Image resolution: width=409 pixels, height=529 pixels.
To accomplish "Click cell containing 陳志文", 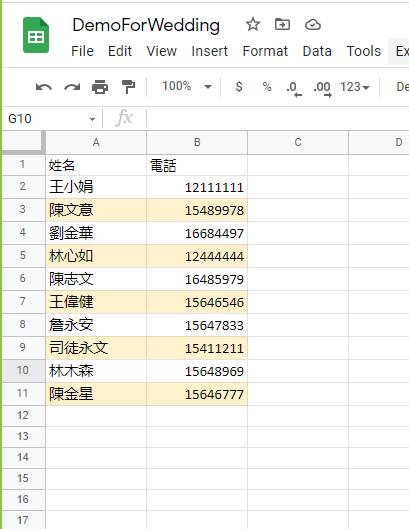I will [x=96, y=279].
